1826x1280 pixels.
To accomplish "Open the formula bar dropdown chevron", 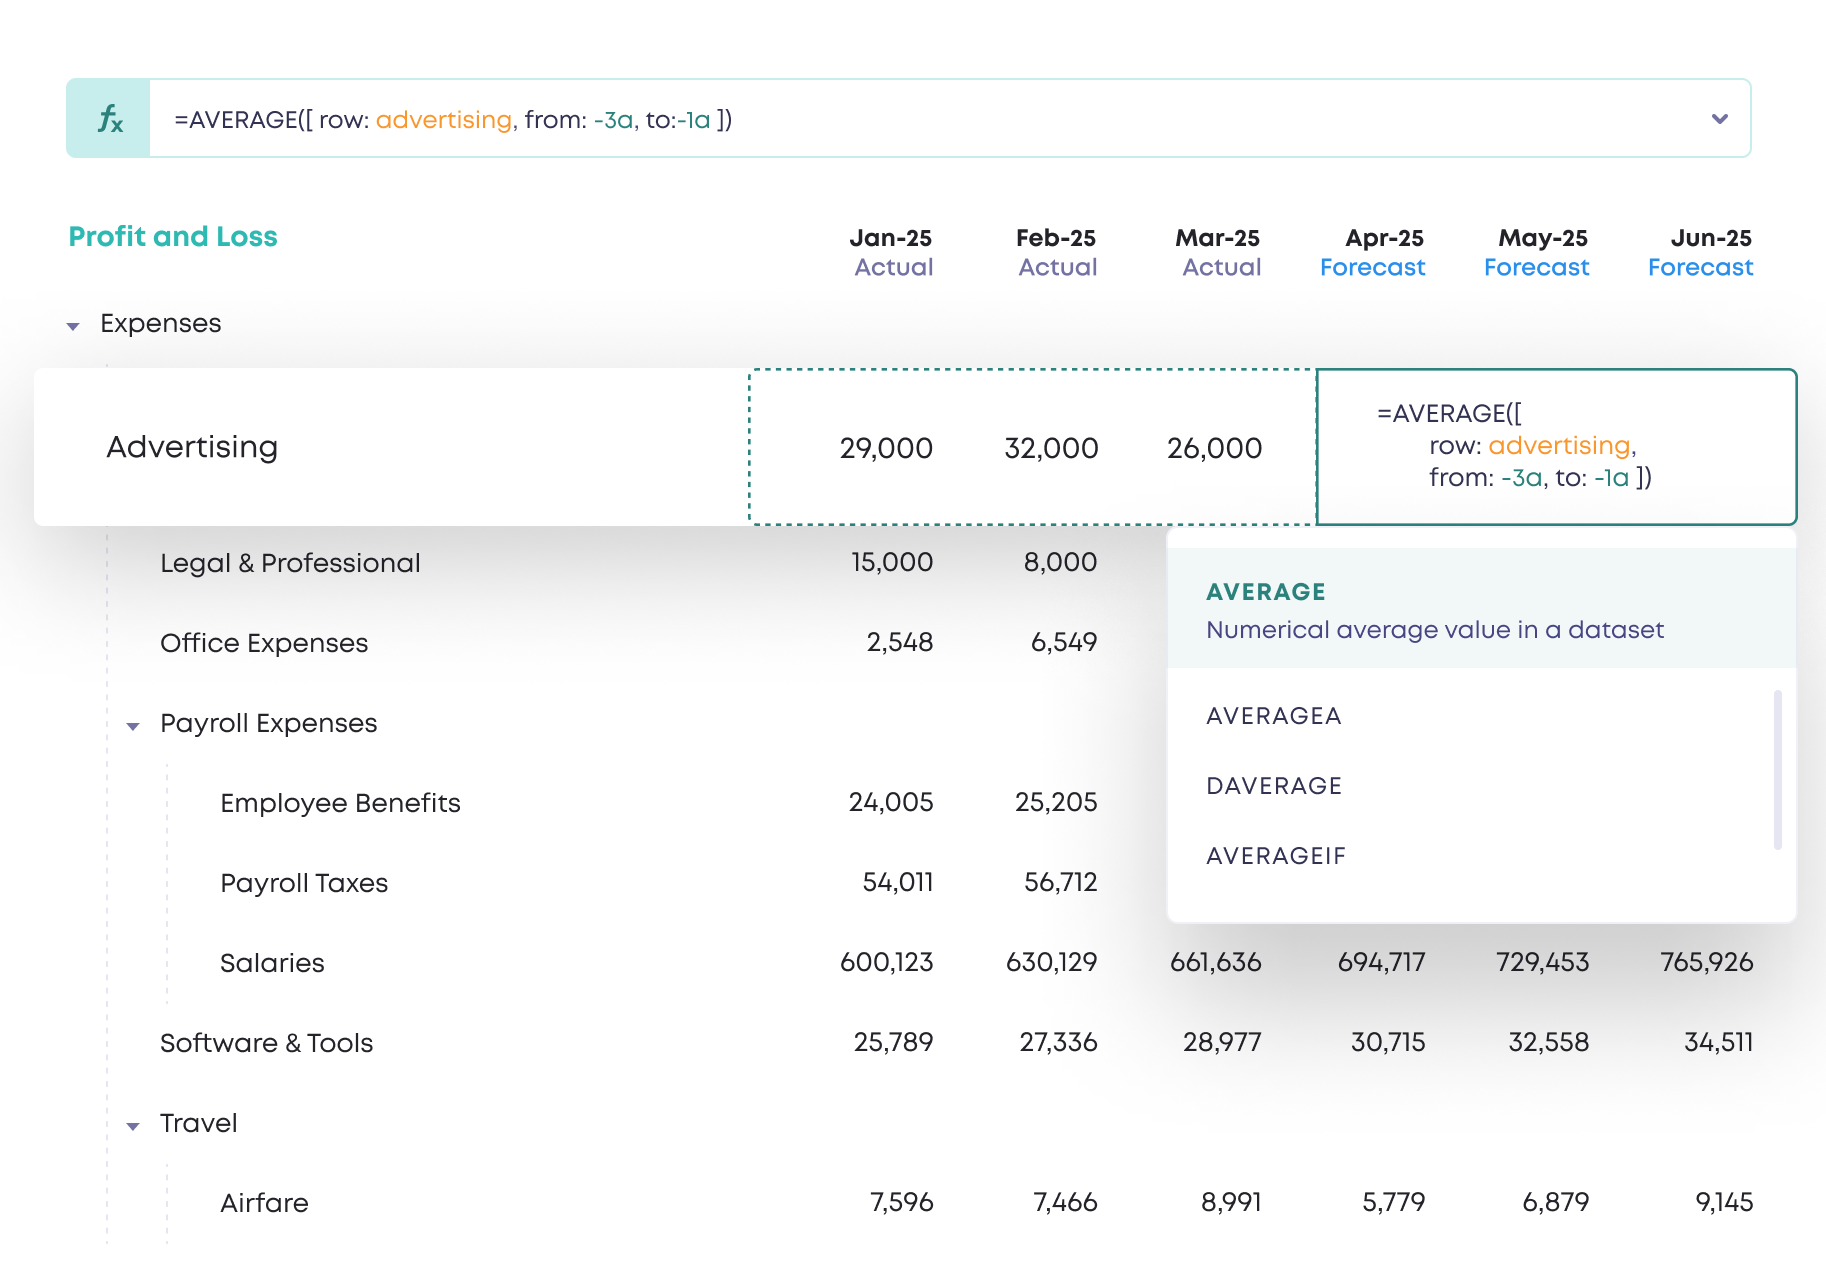I will [1719, 118].
